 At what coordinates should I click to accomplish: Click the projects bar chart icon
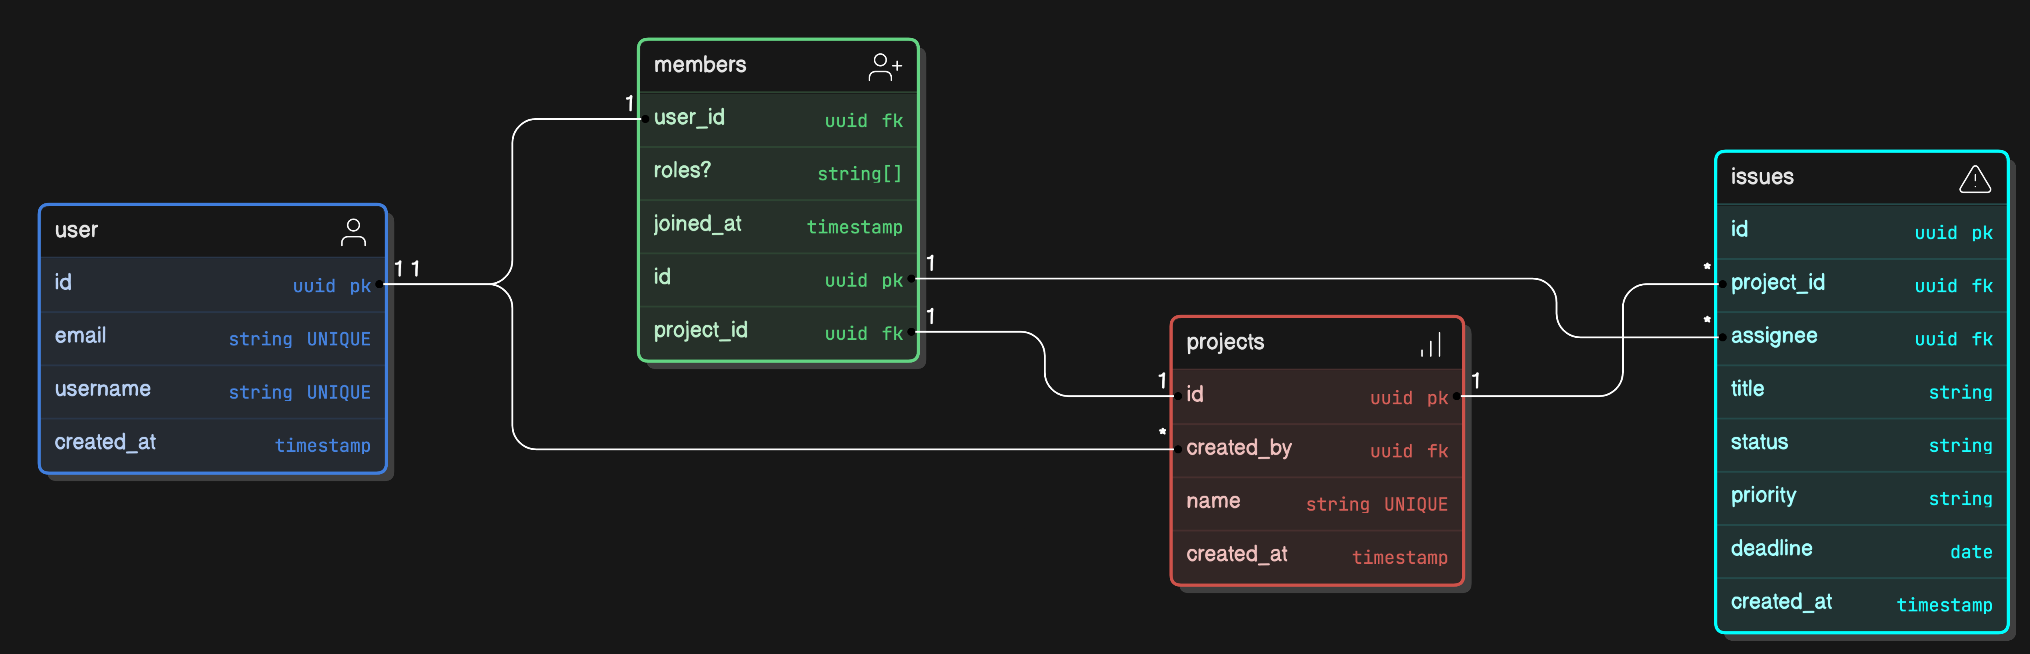[x=1431, y=345]
